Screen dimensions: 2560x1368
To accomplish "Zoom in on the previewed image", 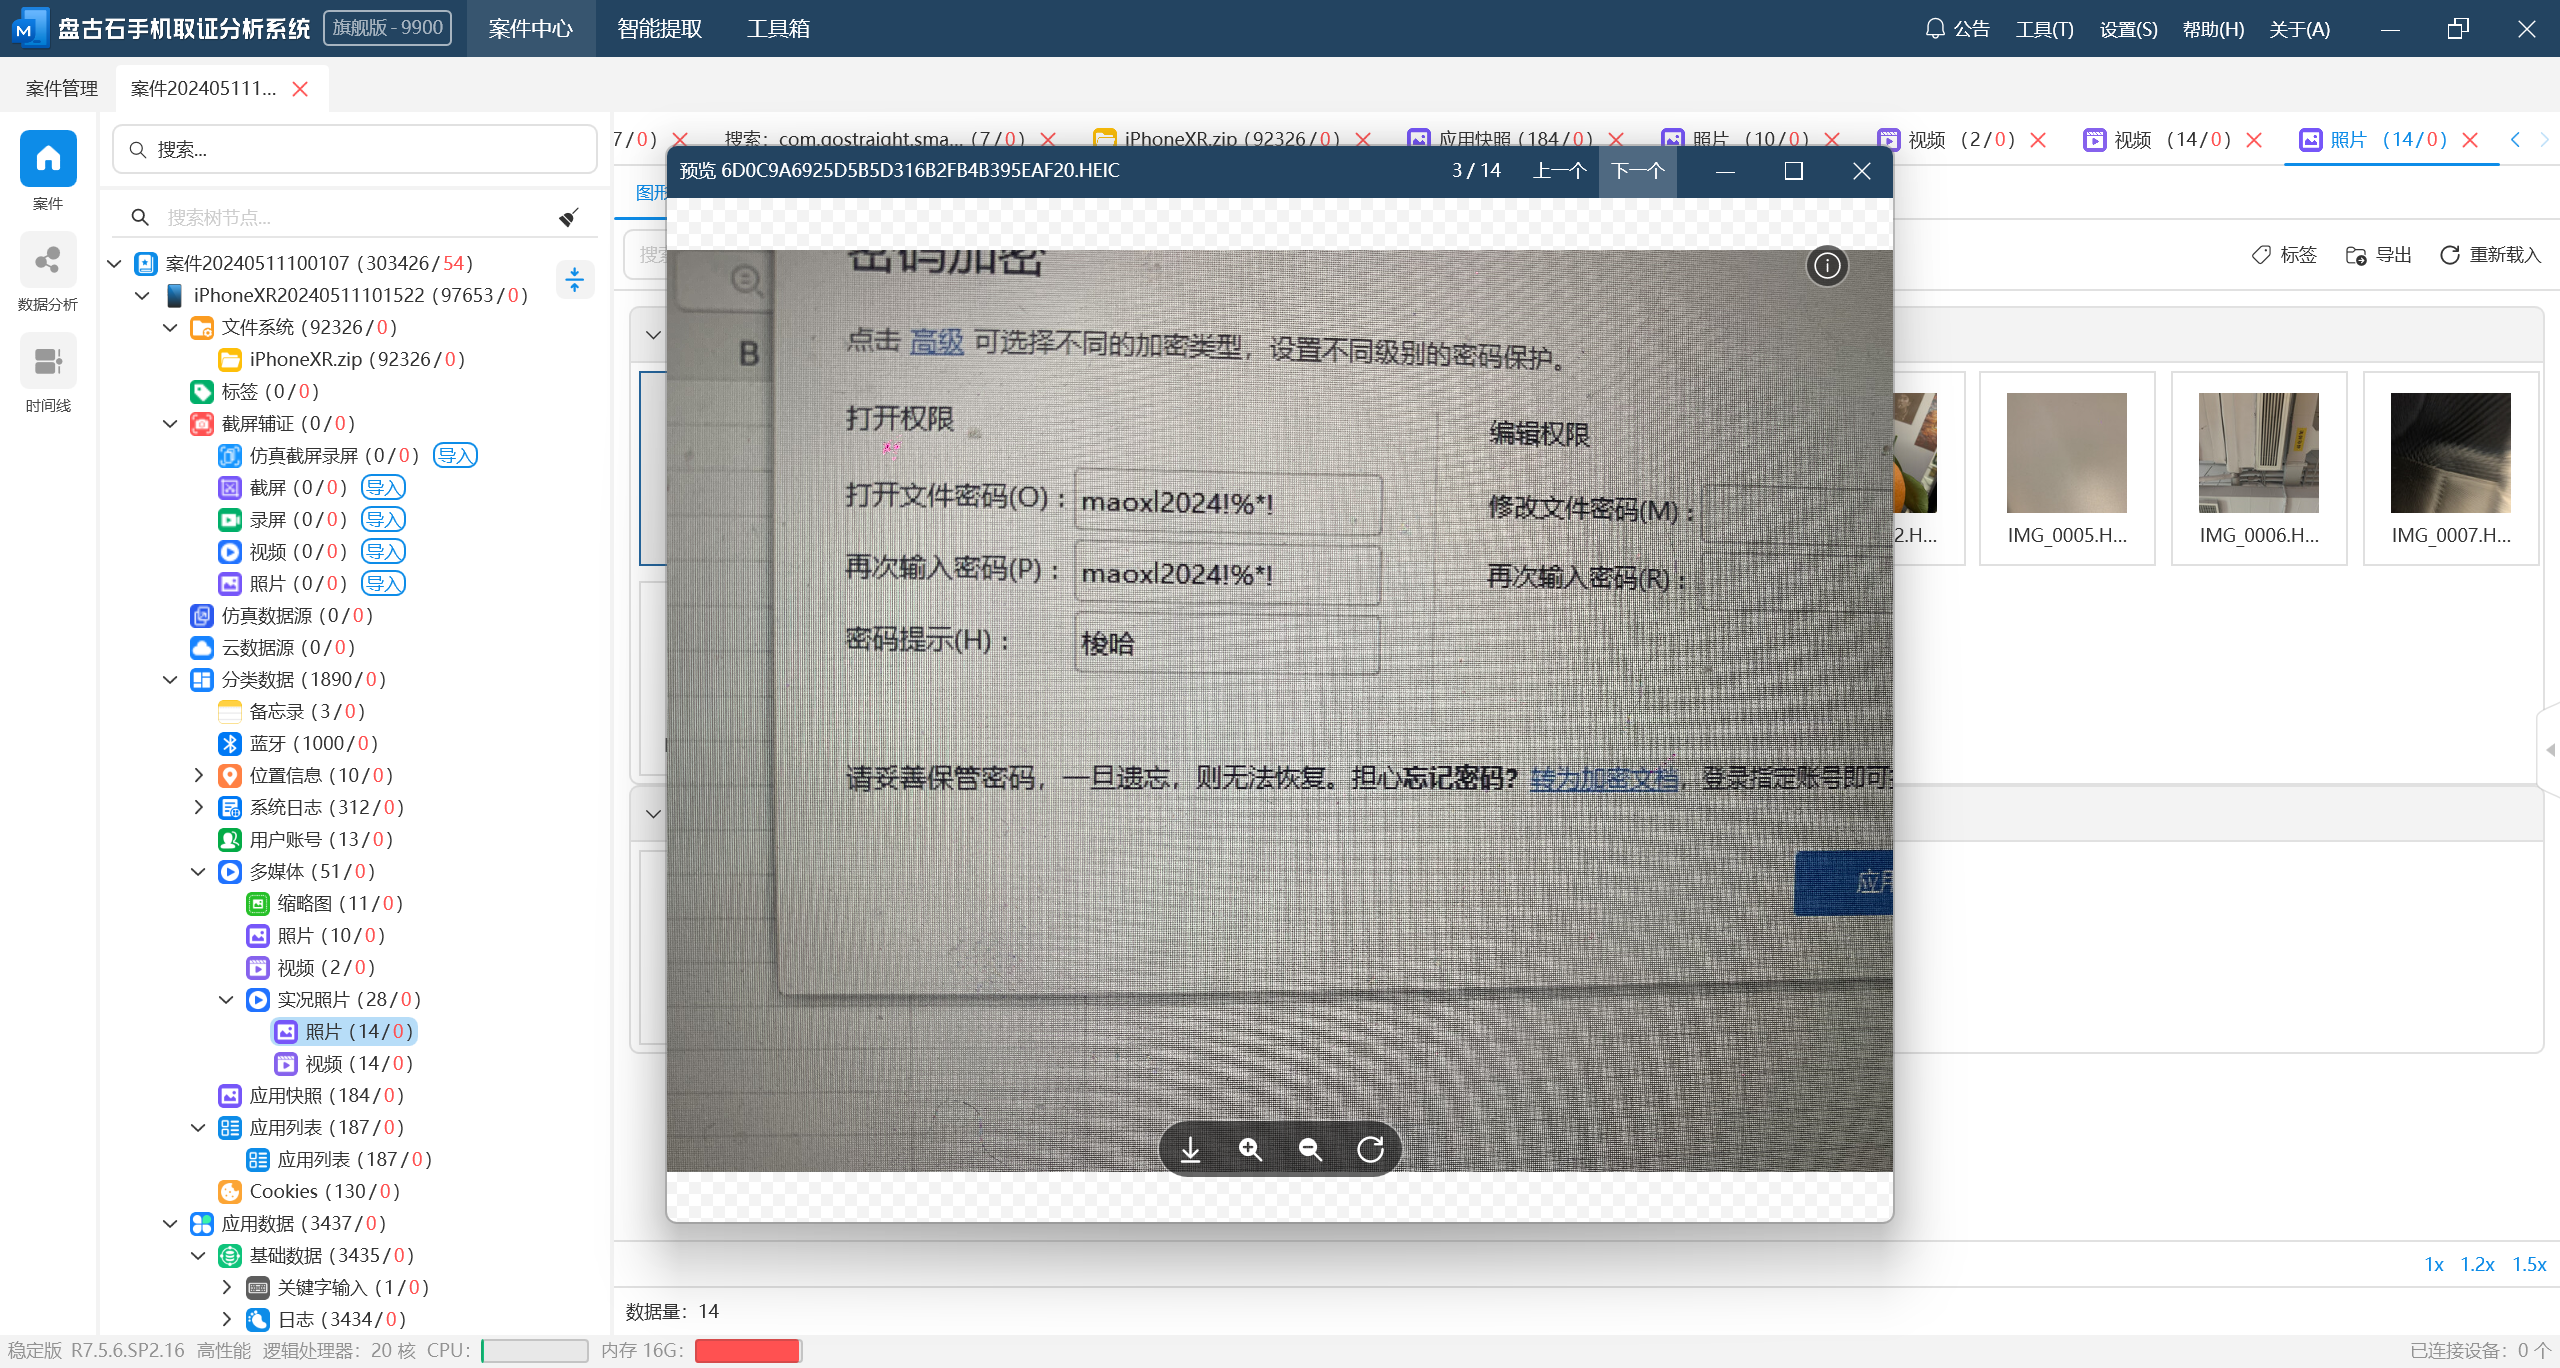I will 1250,1150.
